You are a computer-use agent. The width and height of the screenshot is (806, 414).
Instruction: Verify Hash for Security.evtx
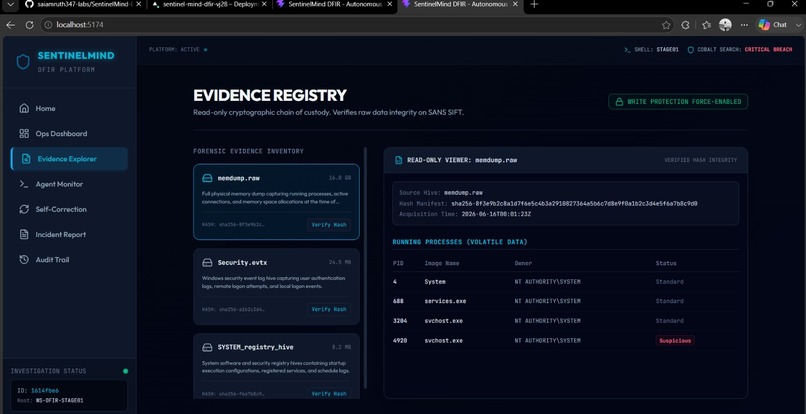pos(328,309)
